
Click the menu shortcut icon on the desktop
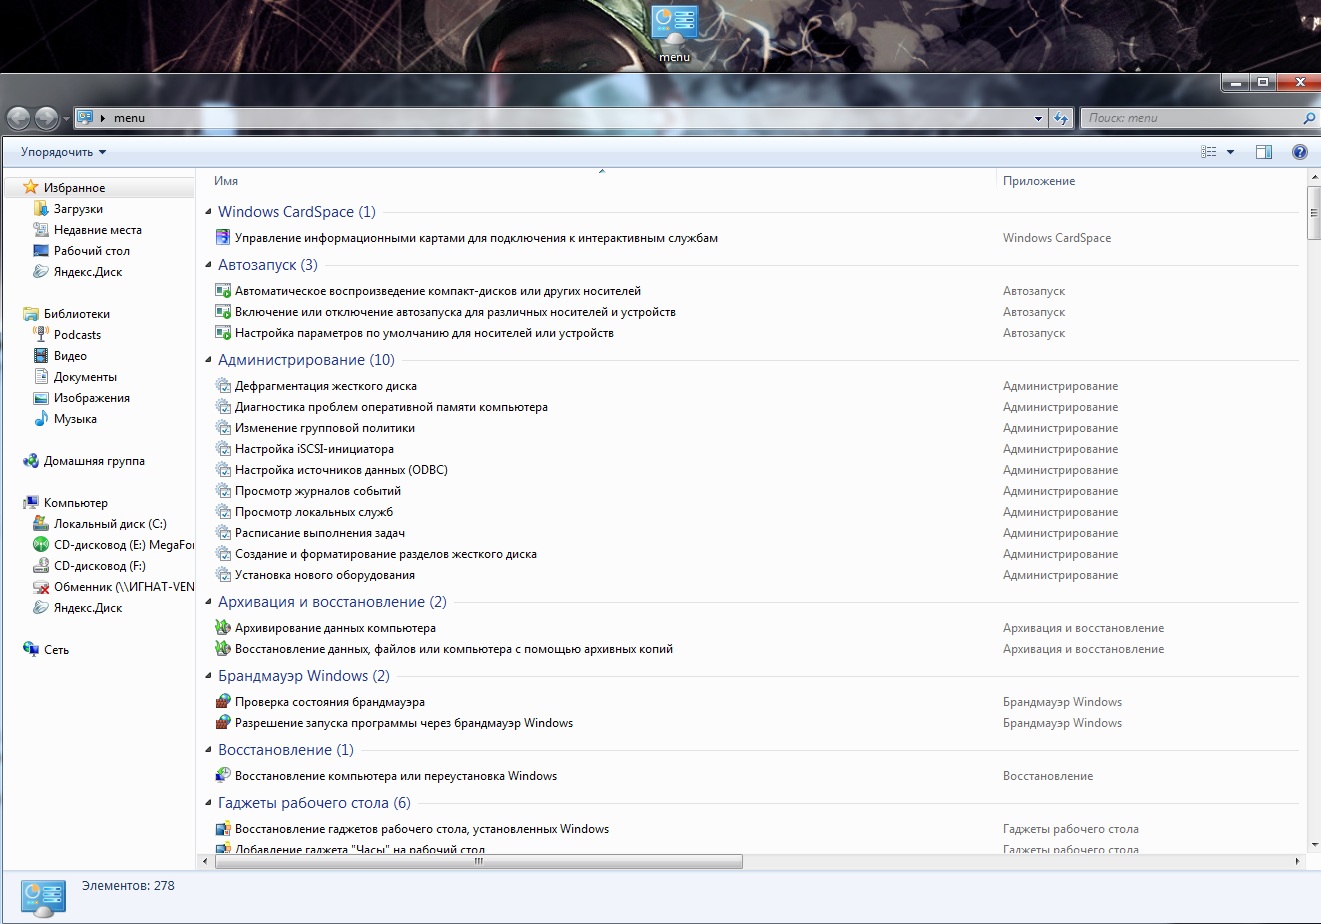(674, 24)
